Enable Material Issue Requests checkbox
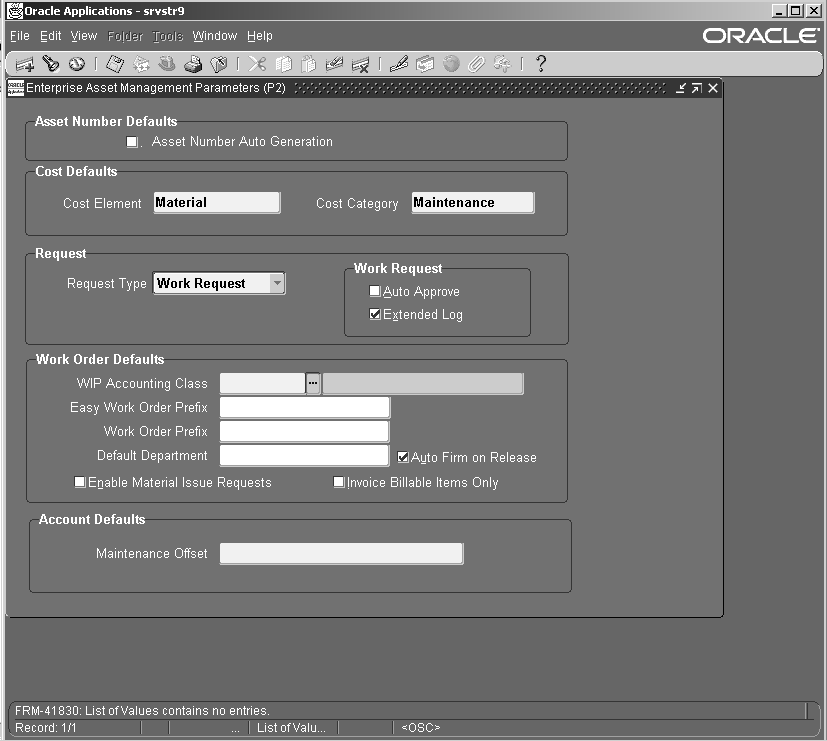 (x=80, y=482)
